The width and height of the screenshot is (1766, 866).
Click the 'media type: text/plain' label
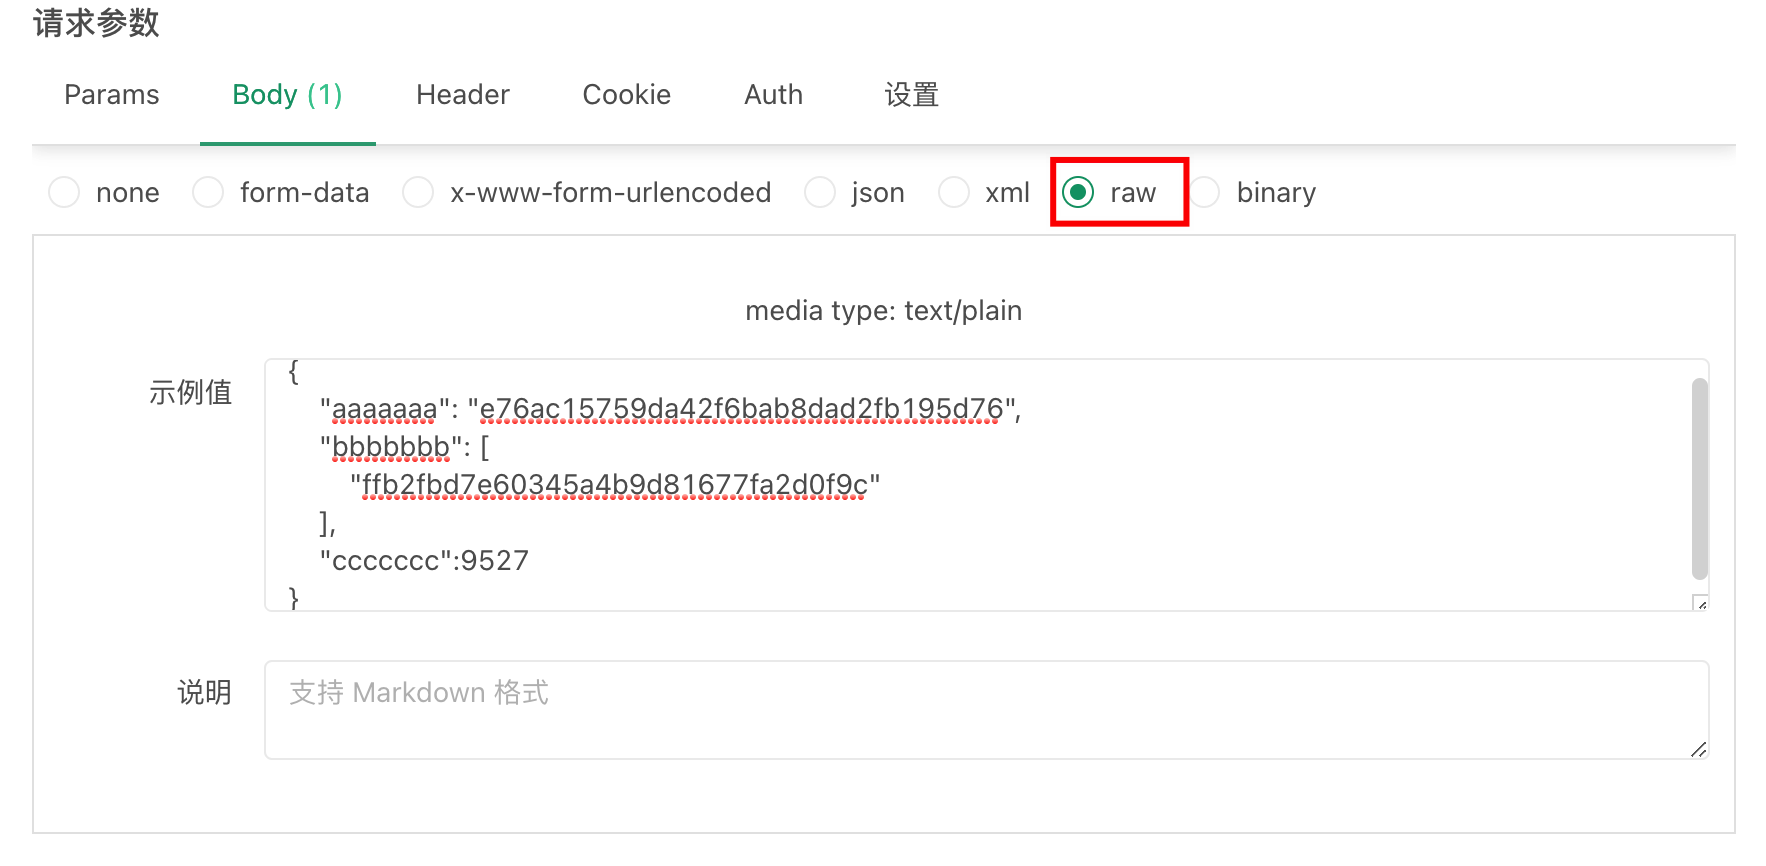883,310
